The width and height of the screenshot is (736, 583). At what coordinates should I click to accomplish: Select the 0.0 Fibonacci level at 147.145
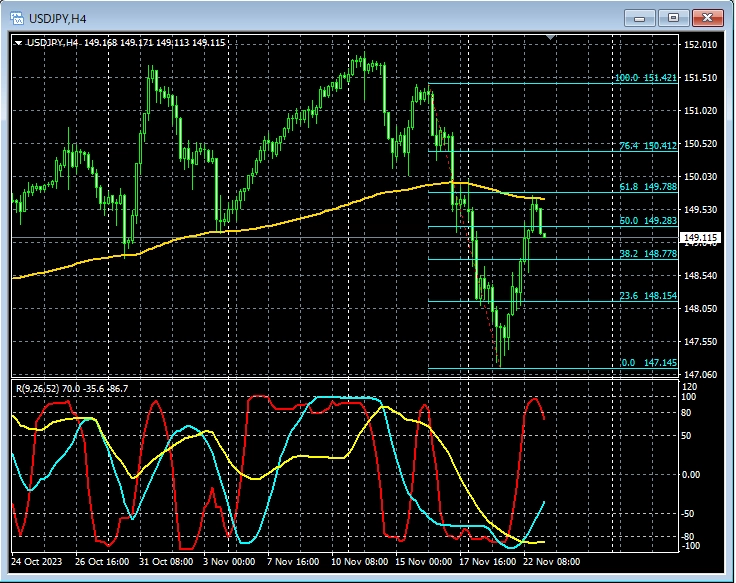pyautogui.click(x=646, y=364)
